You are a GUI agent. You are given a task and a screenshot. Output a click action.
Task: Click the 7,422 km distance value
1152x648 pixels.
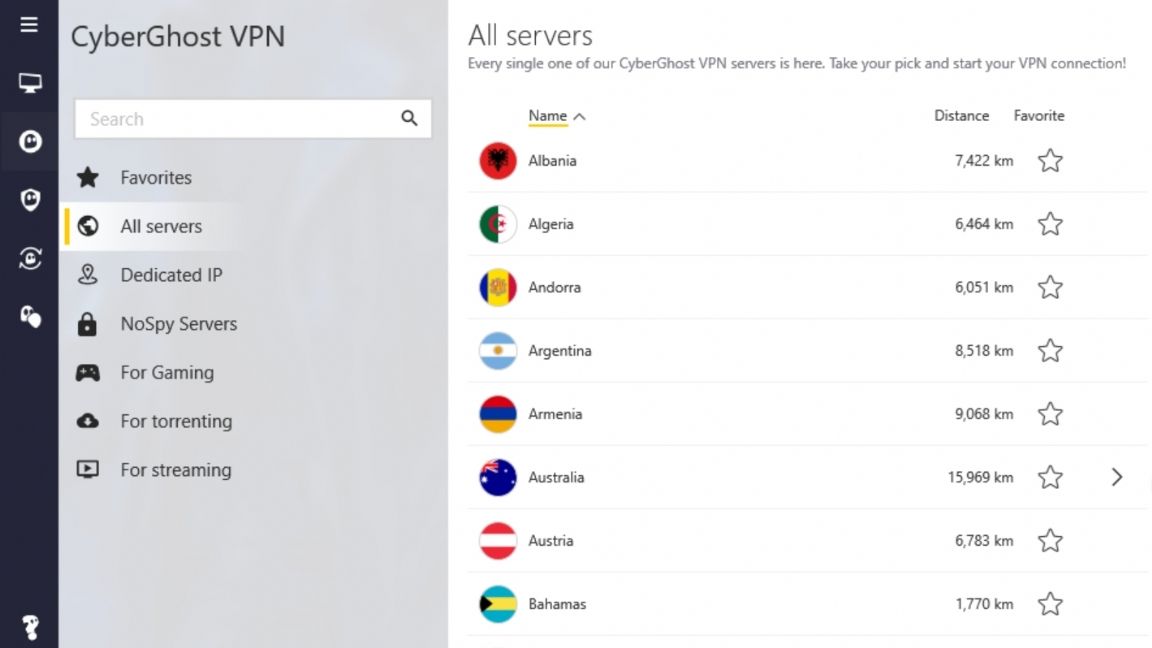point(984,161)
